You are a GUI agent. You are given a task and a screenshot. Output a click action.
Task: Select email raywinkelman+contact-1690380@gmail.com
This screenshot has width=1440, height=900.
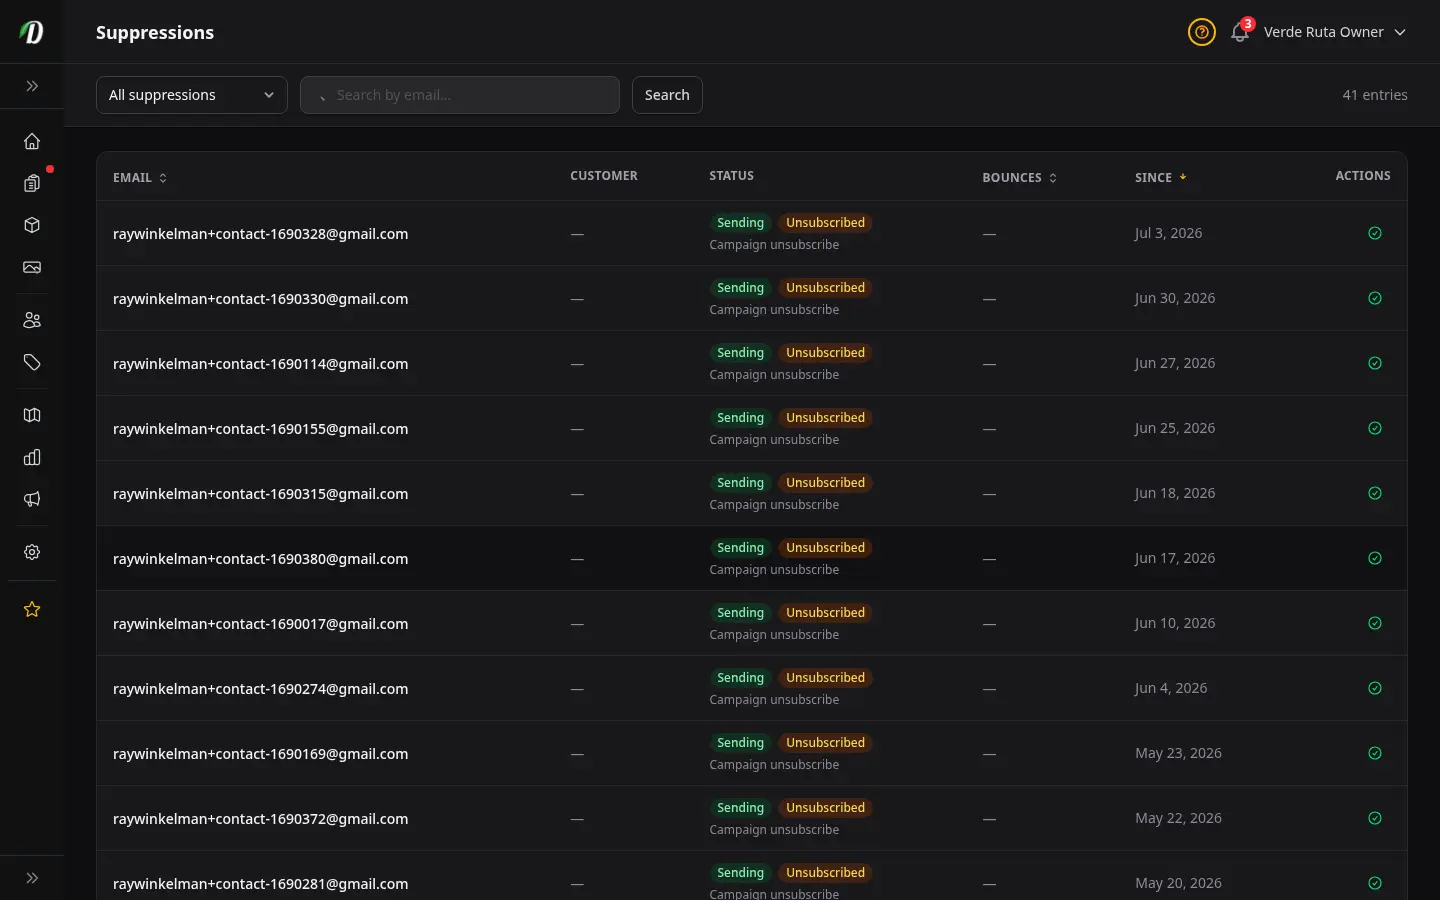(x=260, y=559)
